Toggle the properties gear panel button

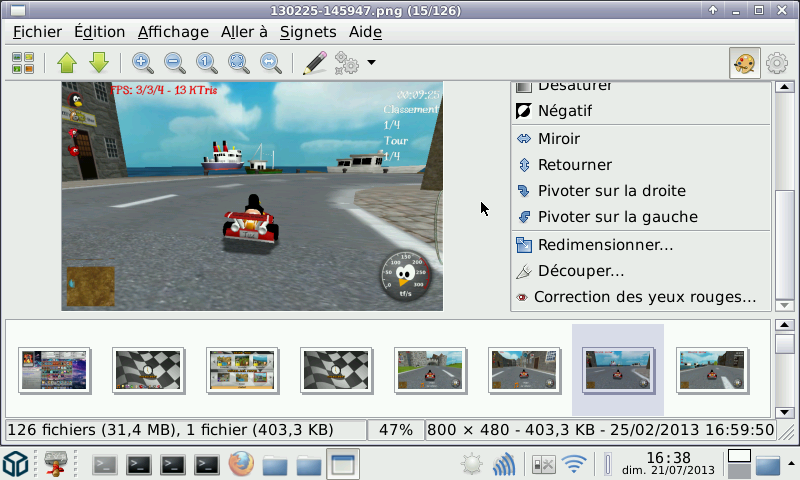[777, 63]
